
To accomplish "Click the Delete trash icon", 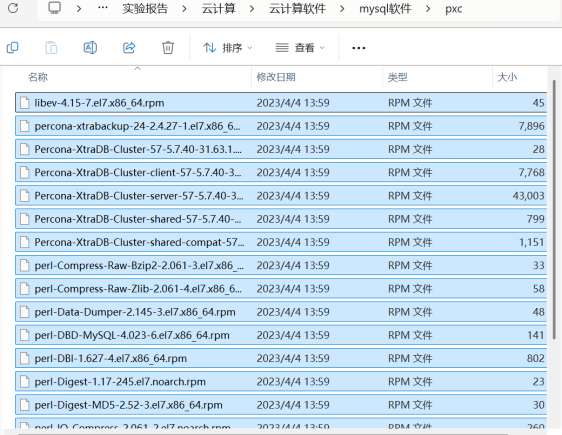I will point(168,47).
